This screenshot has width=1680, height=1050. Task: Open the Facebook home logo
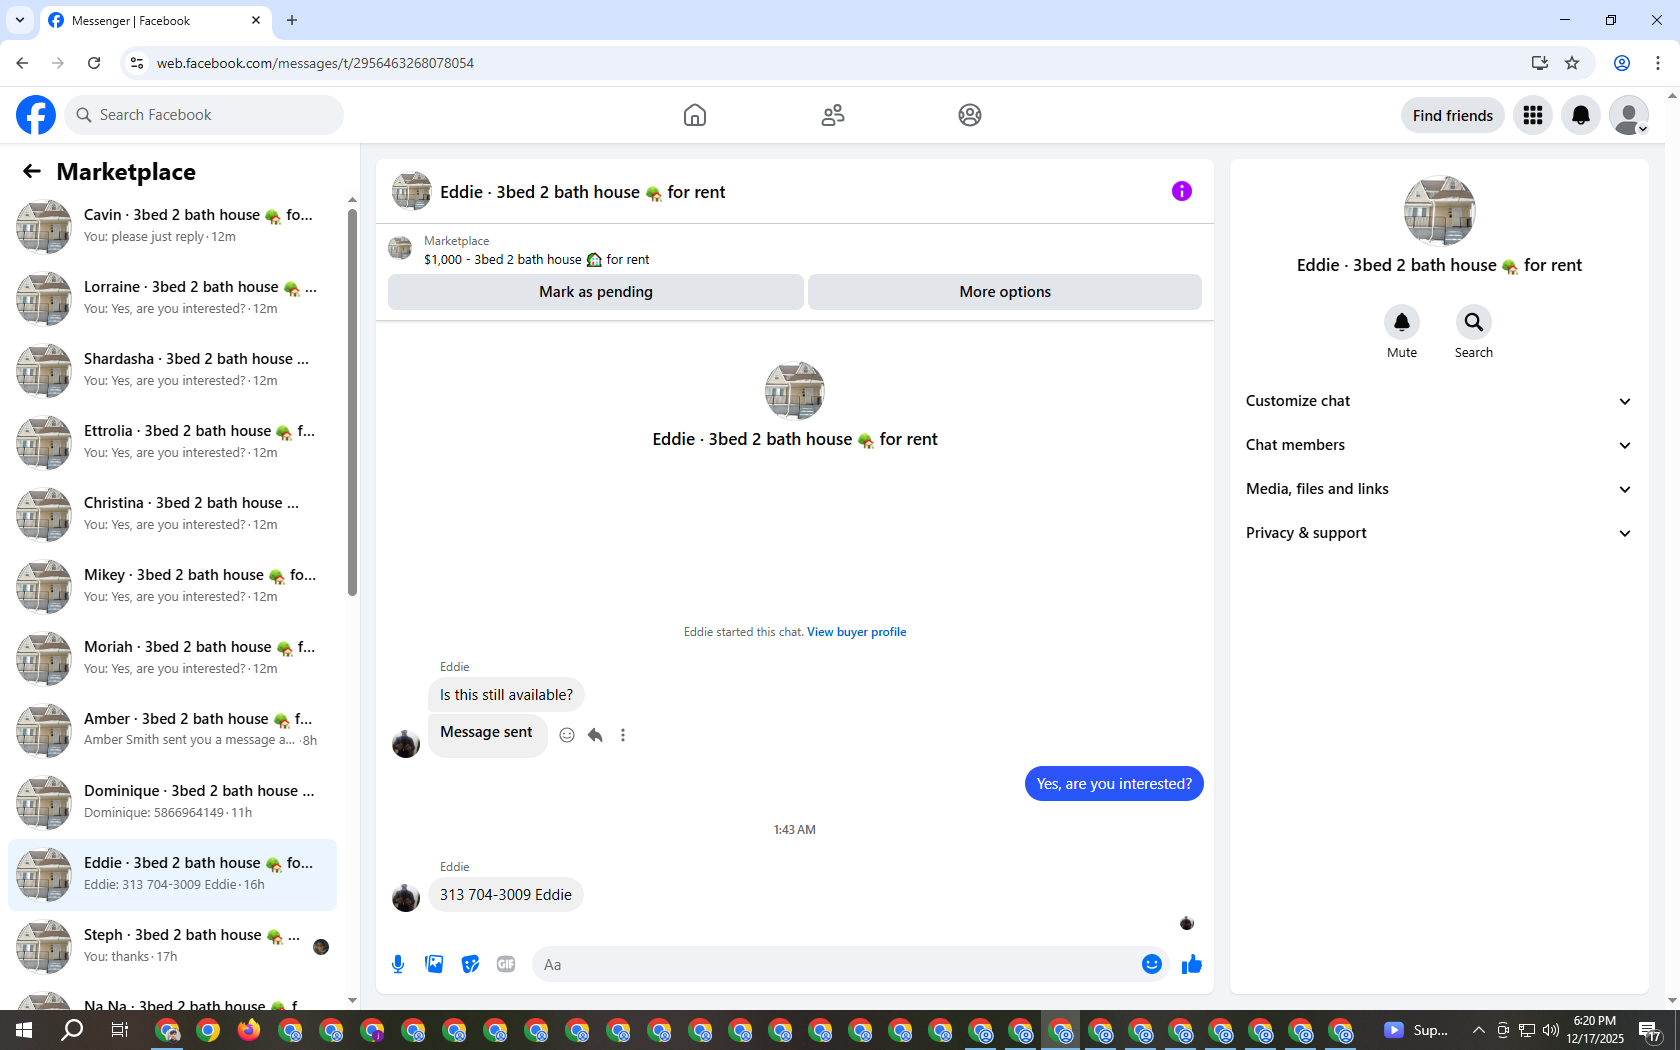click(36, 115)
